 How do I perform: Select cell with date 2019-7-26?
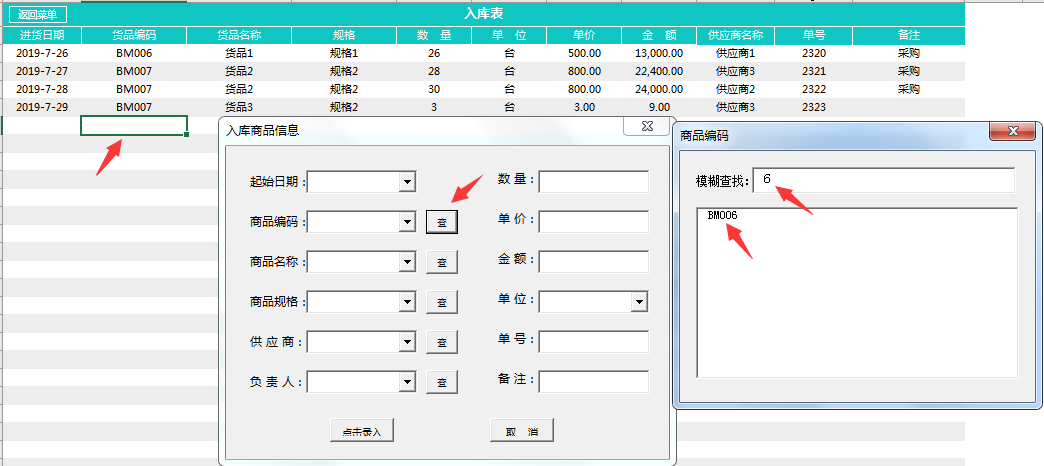[x=42, y=53]
